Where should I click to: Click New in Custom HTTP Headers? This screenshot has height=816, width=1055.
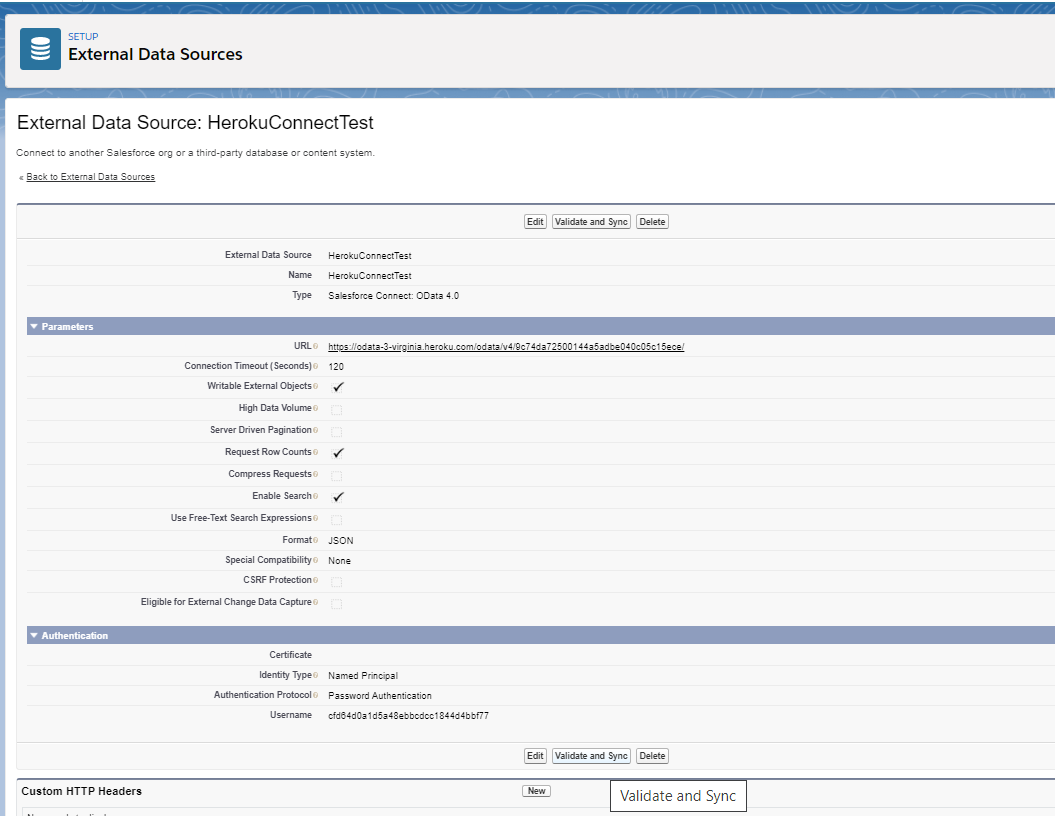(536, 791)
